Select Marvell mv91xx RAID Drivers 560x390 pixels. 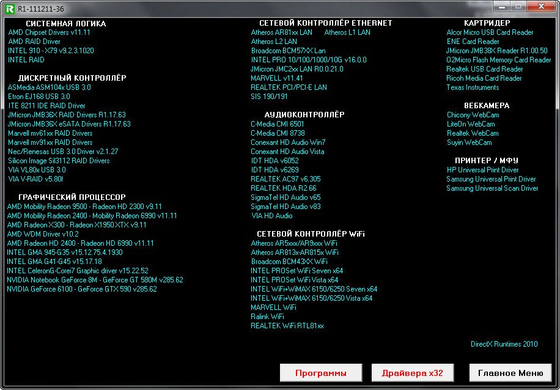pos(50,142)
